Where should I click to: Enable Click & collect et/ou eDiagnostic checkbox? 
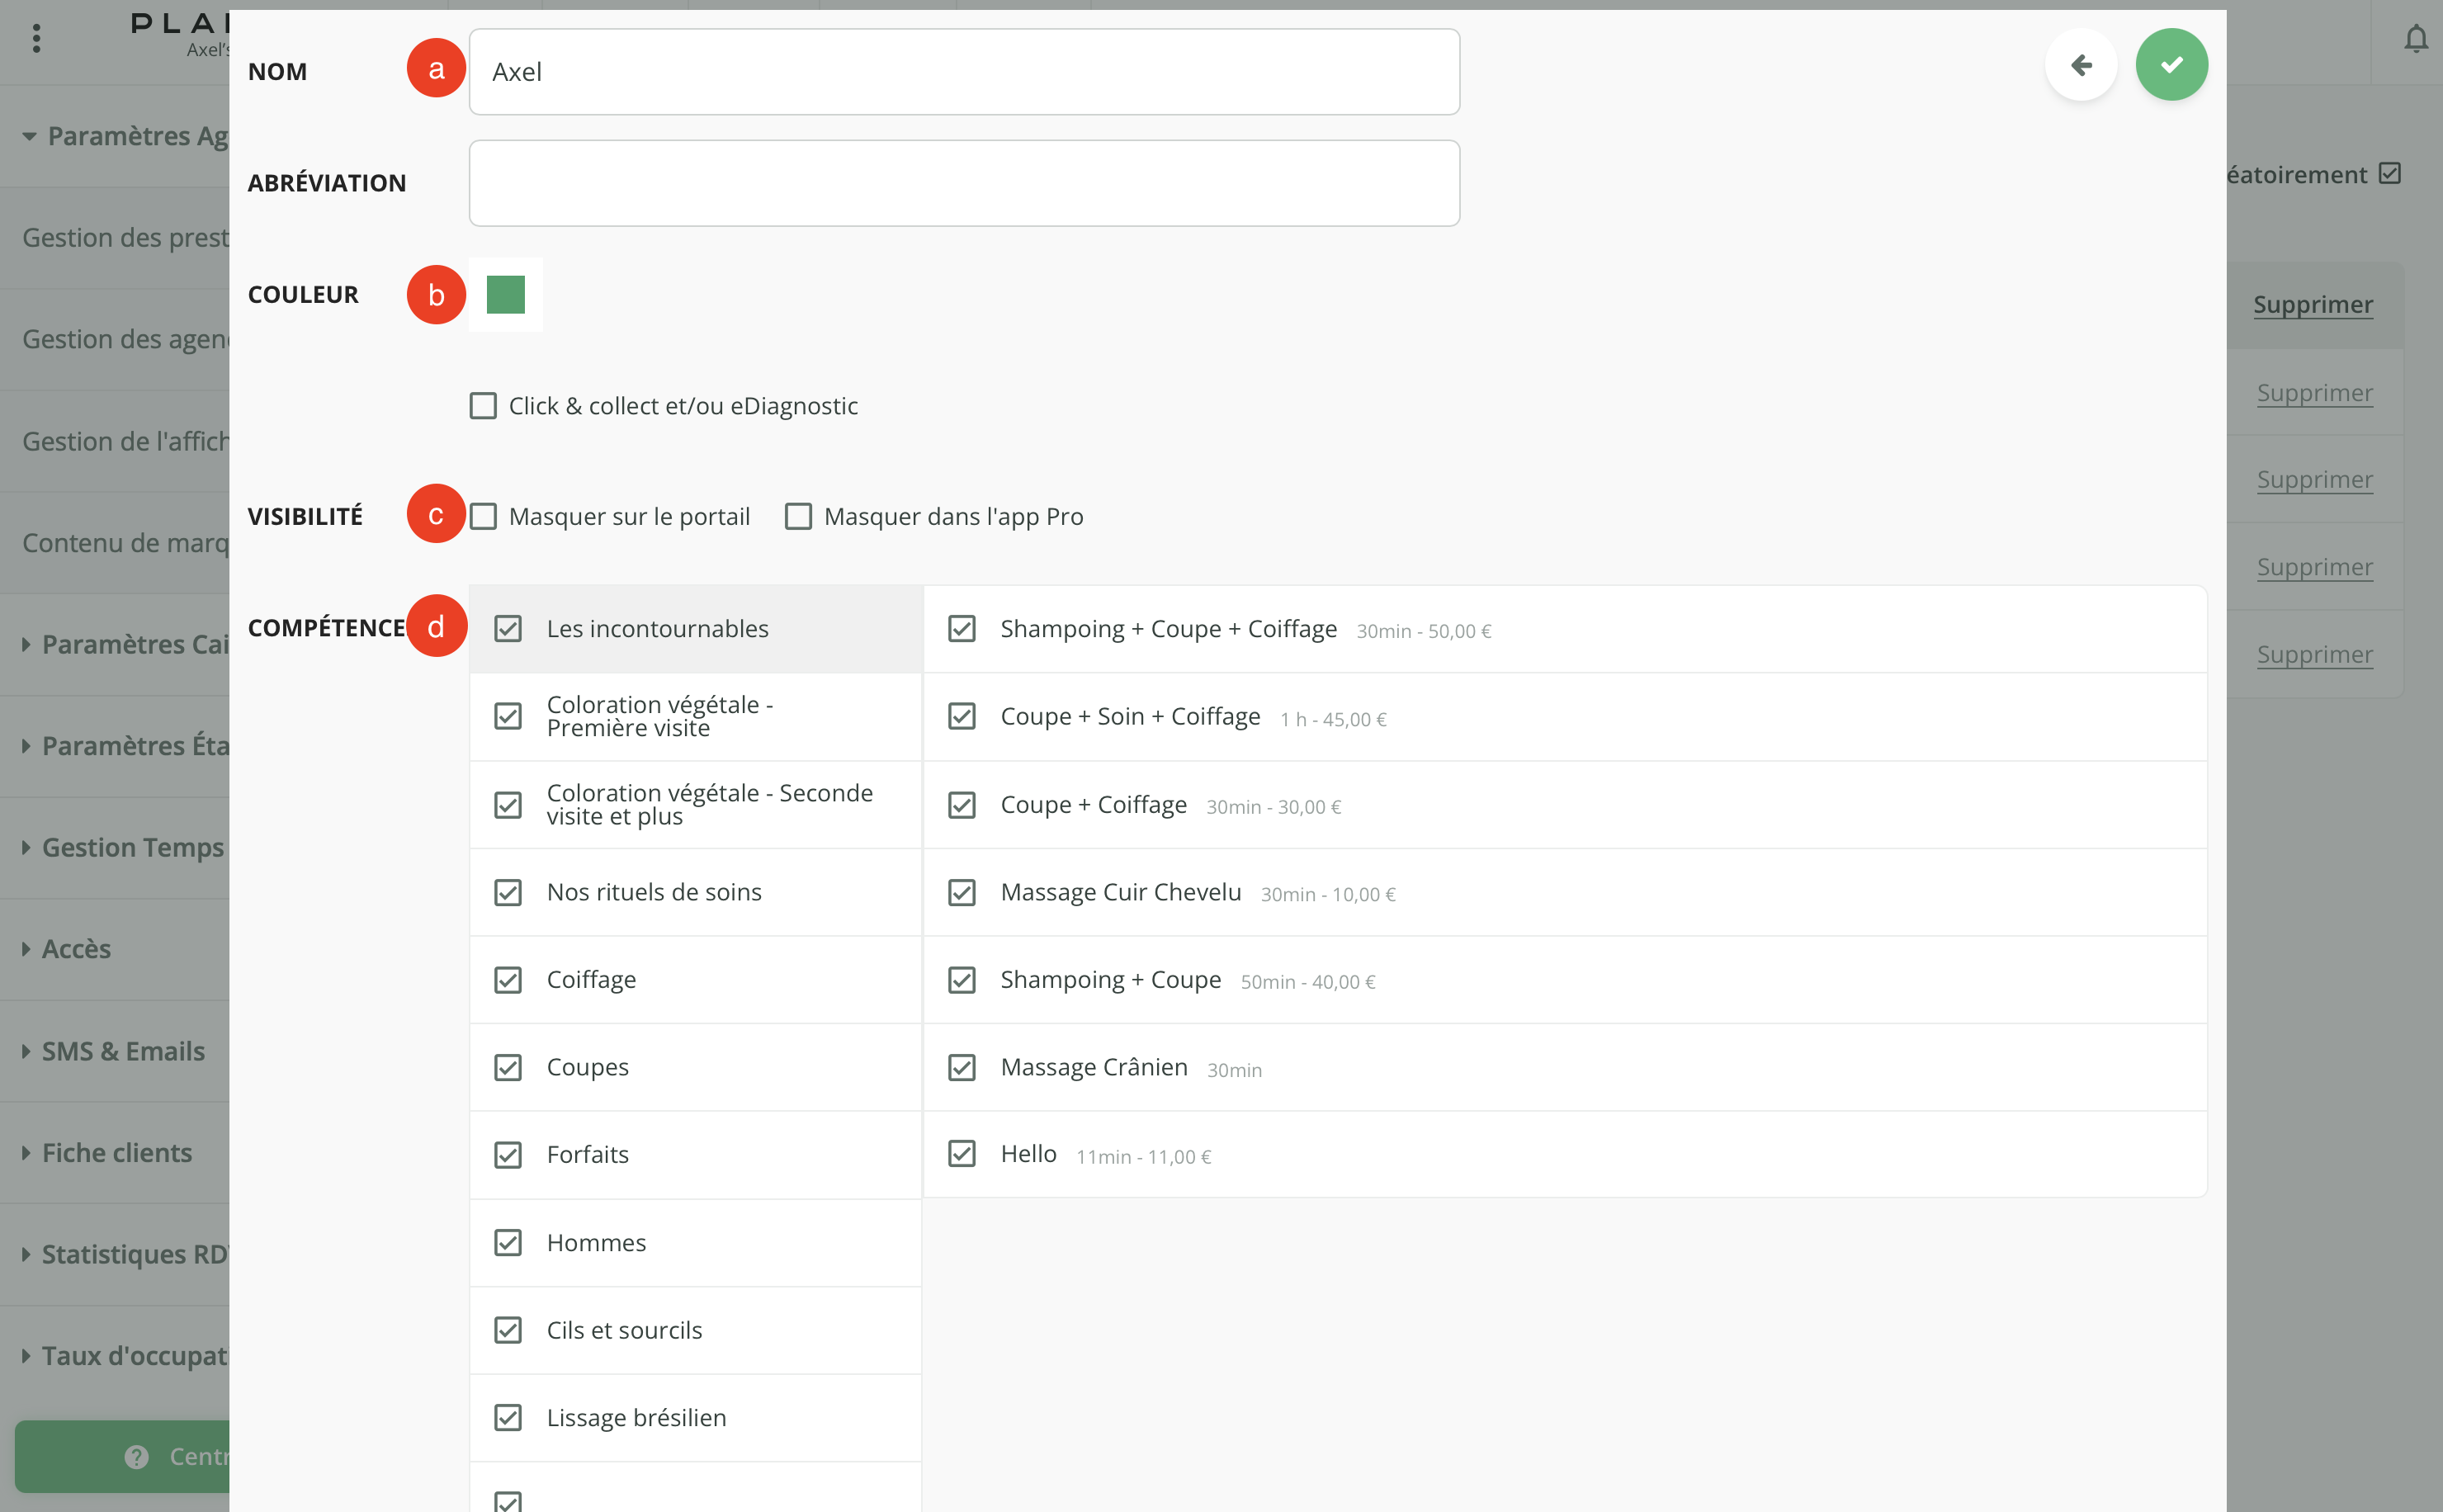click(x=483, y=406)
